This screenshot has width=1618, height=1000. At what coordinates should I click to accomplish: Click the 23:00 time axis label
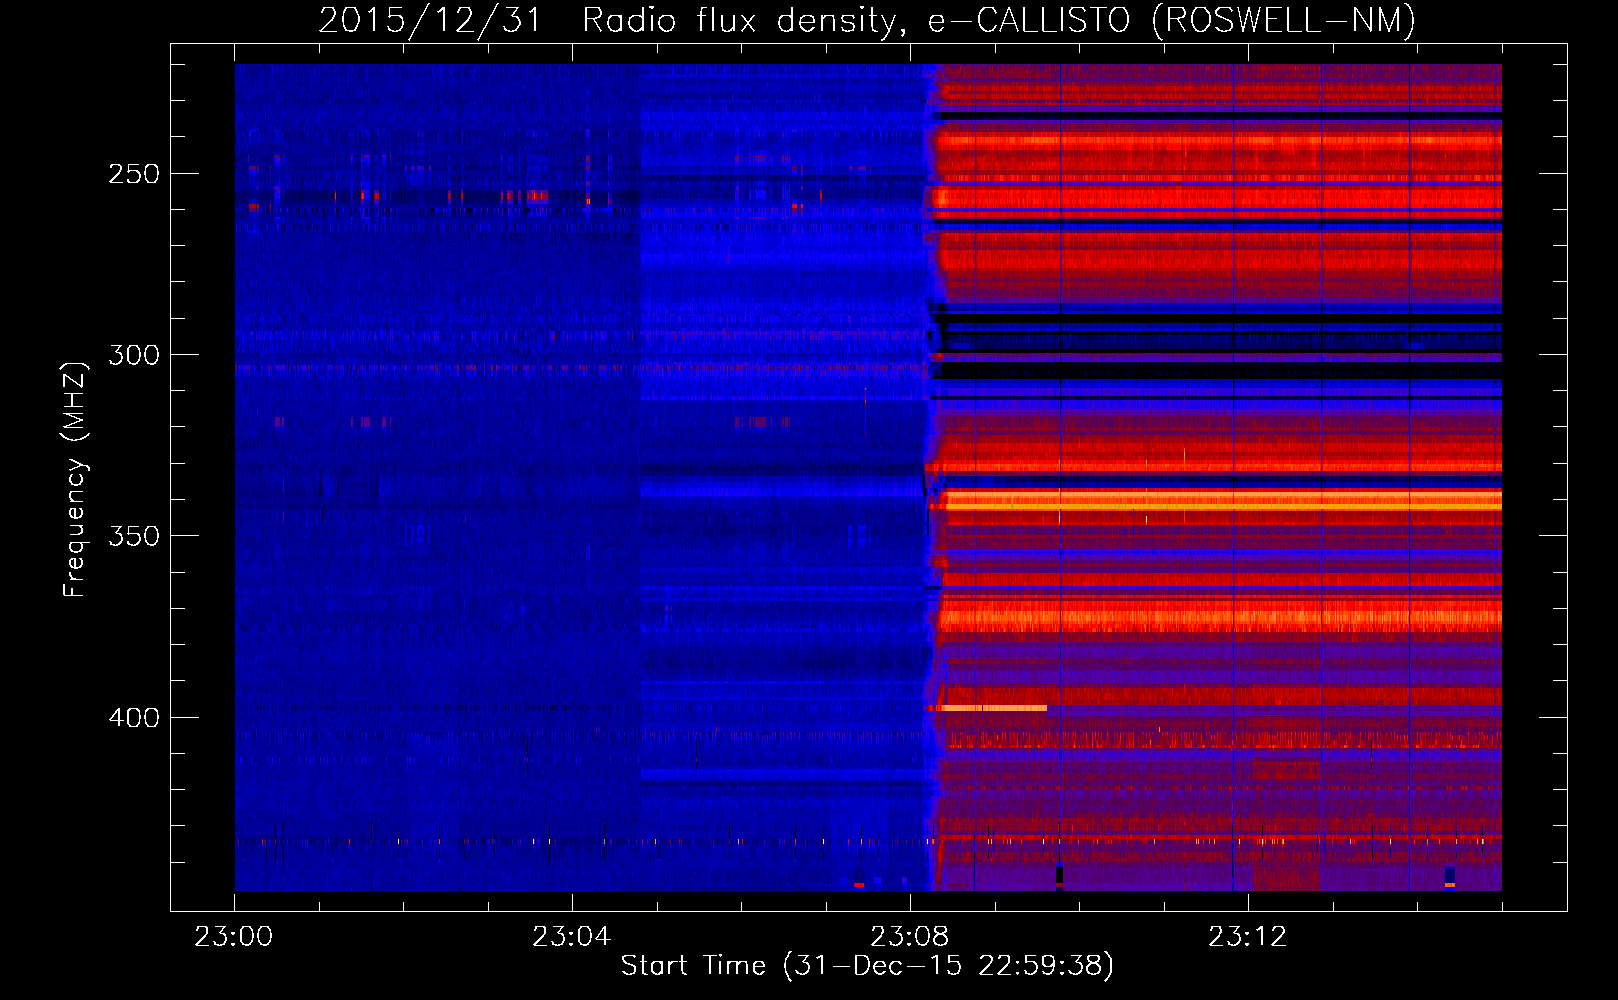(x=234, y=937)
